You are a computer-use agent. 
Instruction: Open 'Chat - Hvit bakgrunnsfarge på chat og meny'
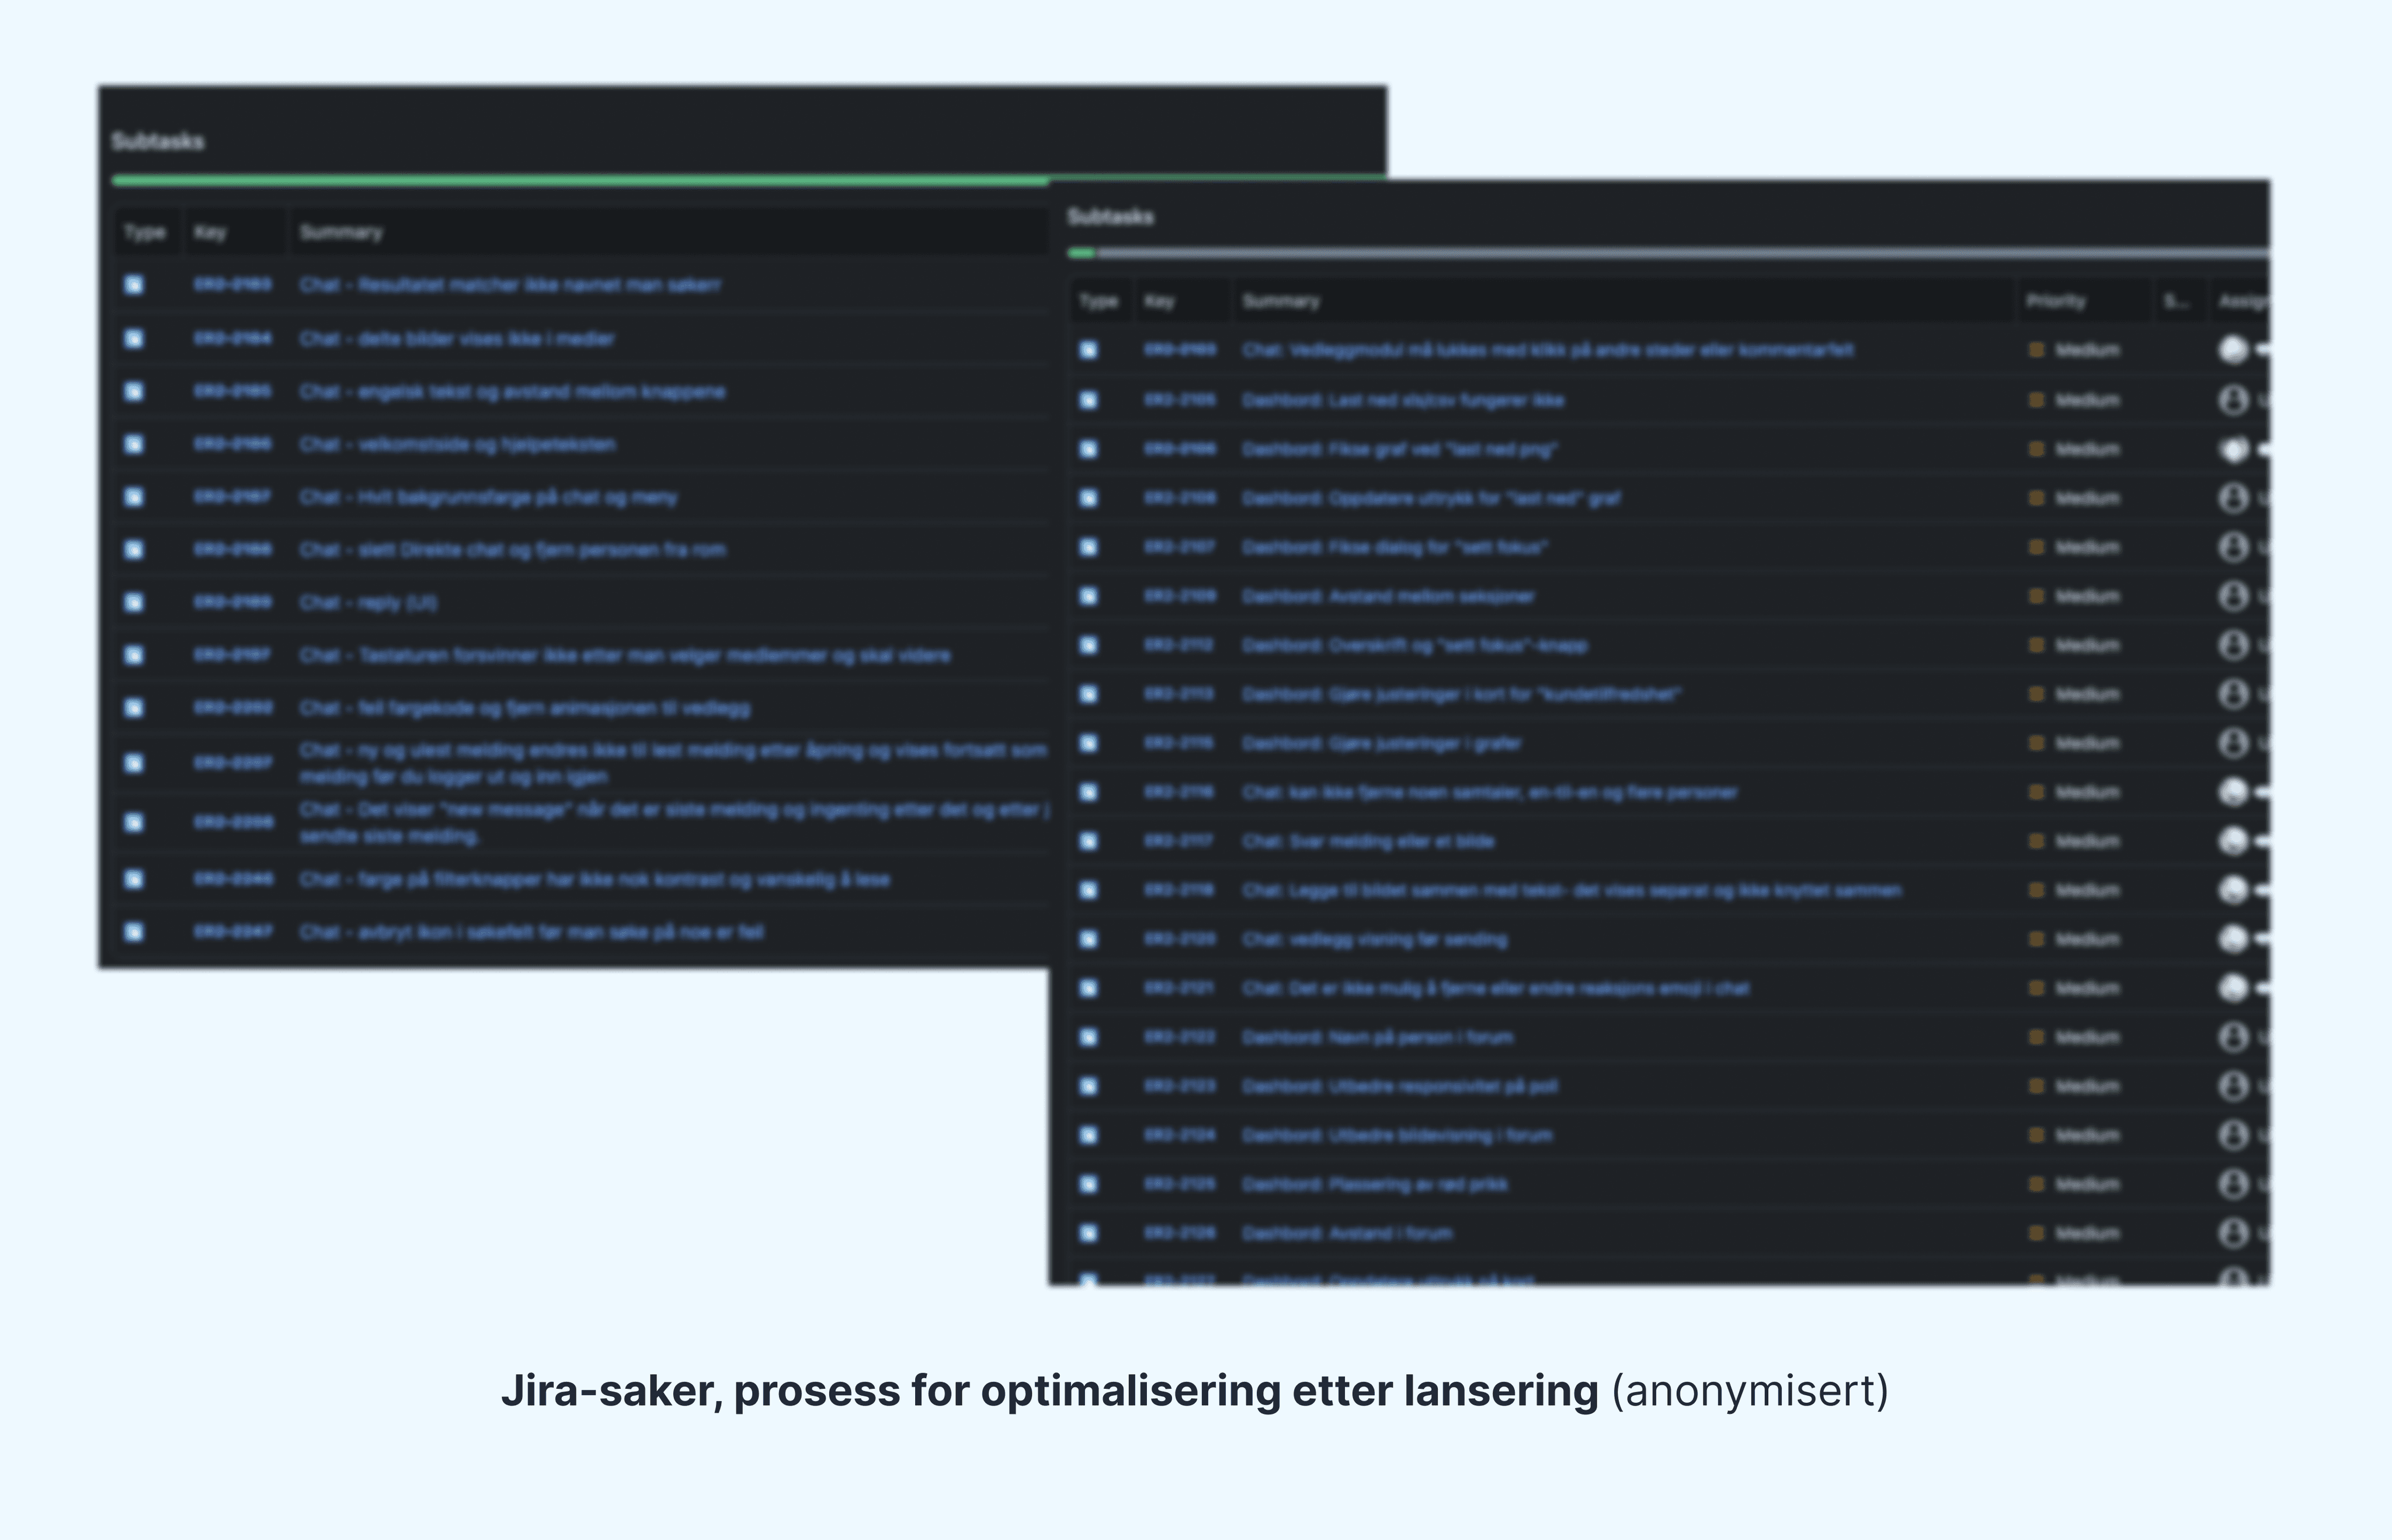click(x=488, y=497)
